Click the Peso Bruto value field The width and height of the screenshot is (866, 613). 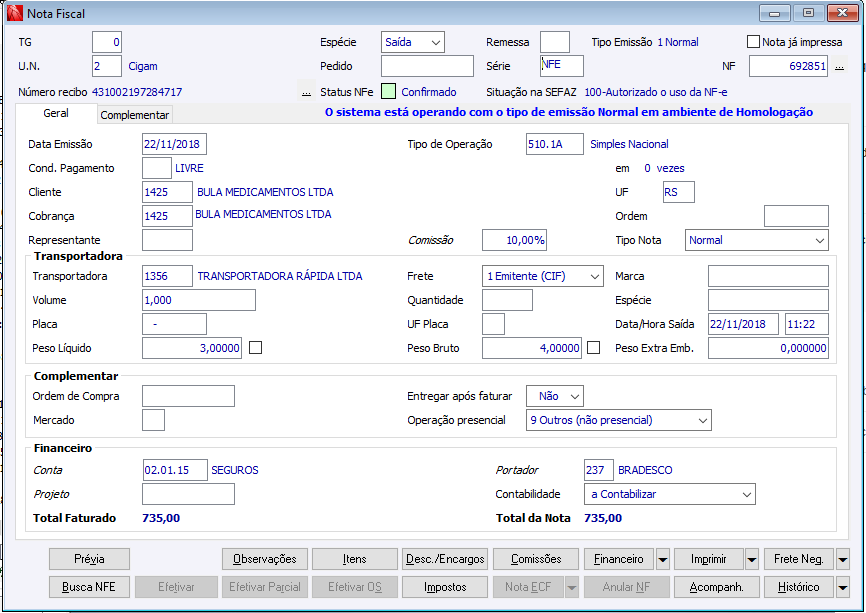532,348
